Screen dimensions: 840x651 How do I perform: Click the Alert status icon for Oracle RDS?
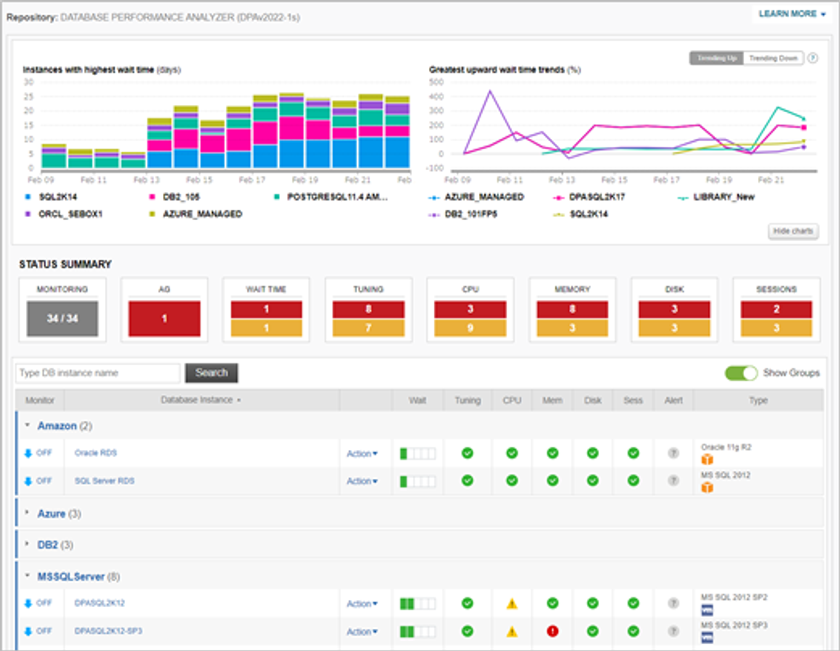[x=673, y=453]
